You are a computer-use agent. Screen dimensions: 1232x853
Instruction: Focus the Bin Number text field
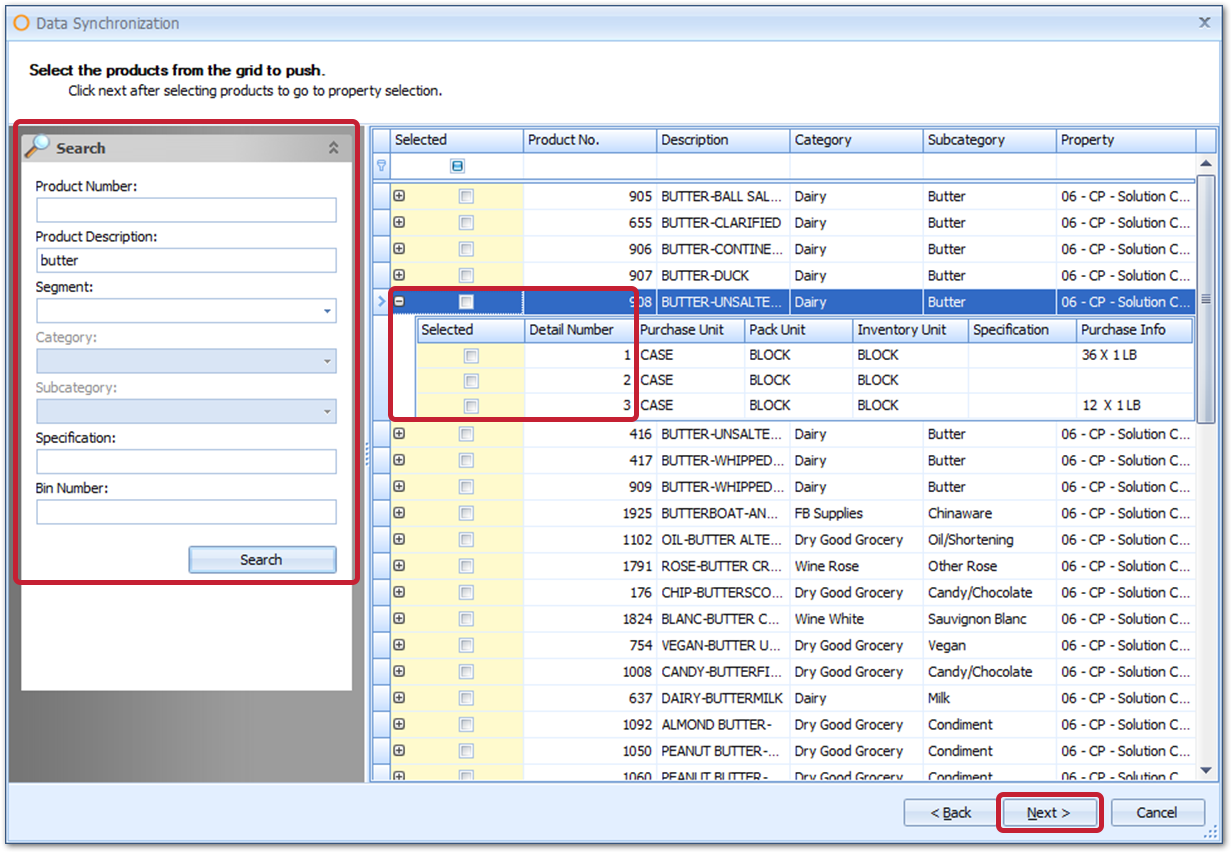pyautogui.click(x=186, y=512)
